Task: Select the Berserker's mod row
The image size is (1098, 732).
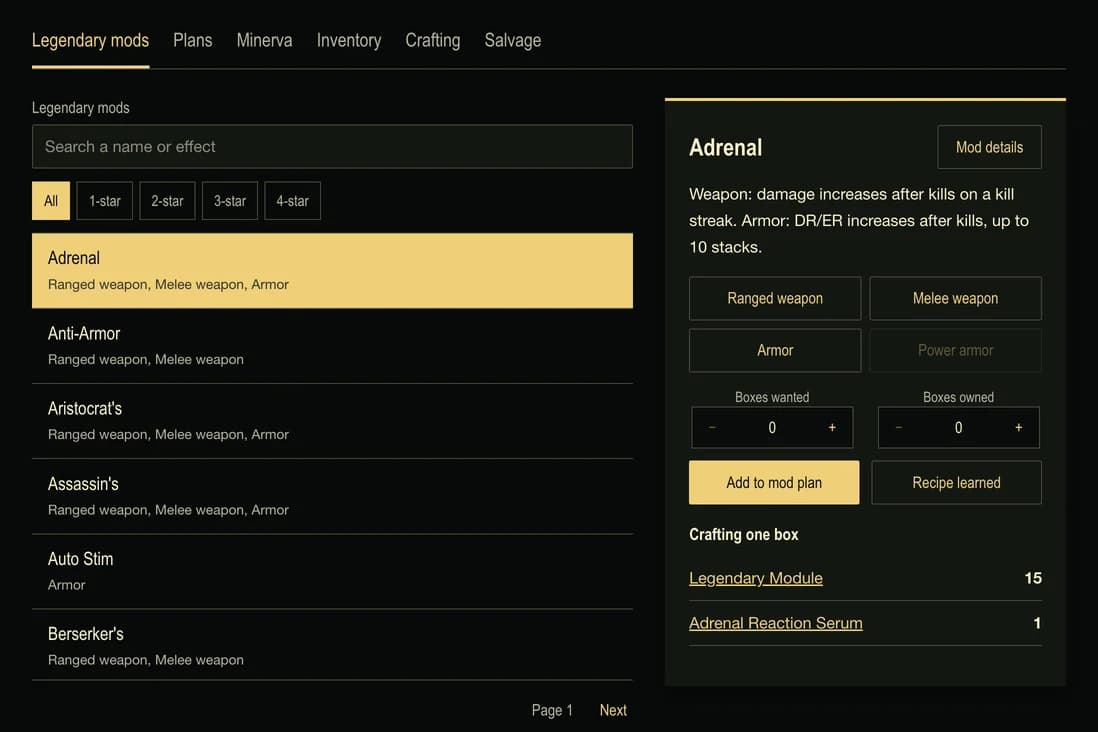Action: pyautogui.click(x=332, y=645)
